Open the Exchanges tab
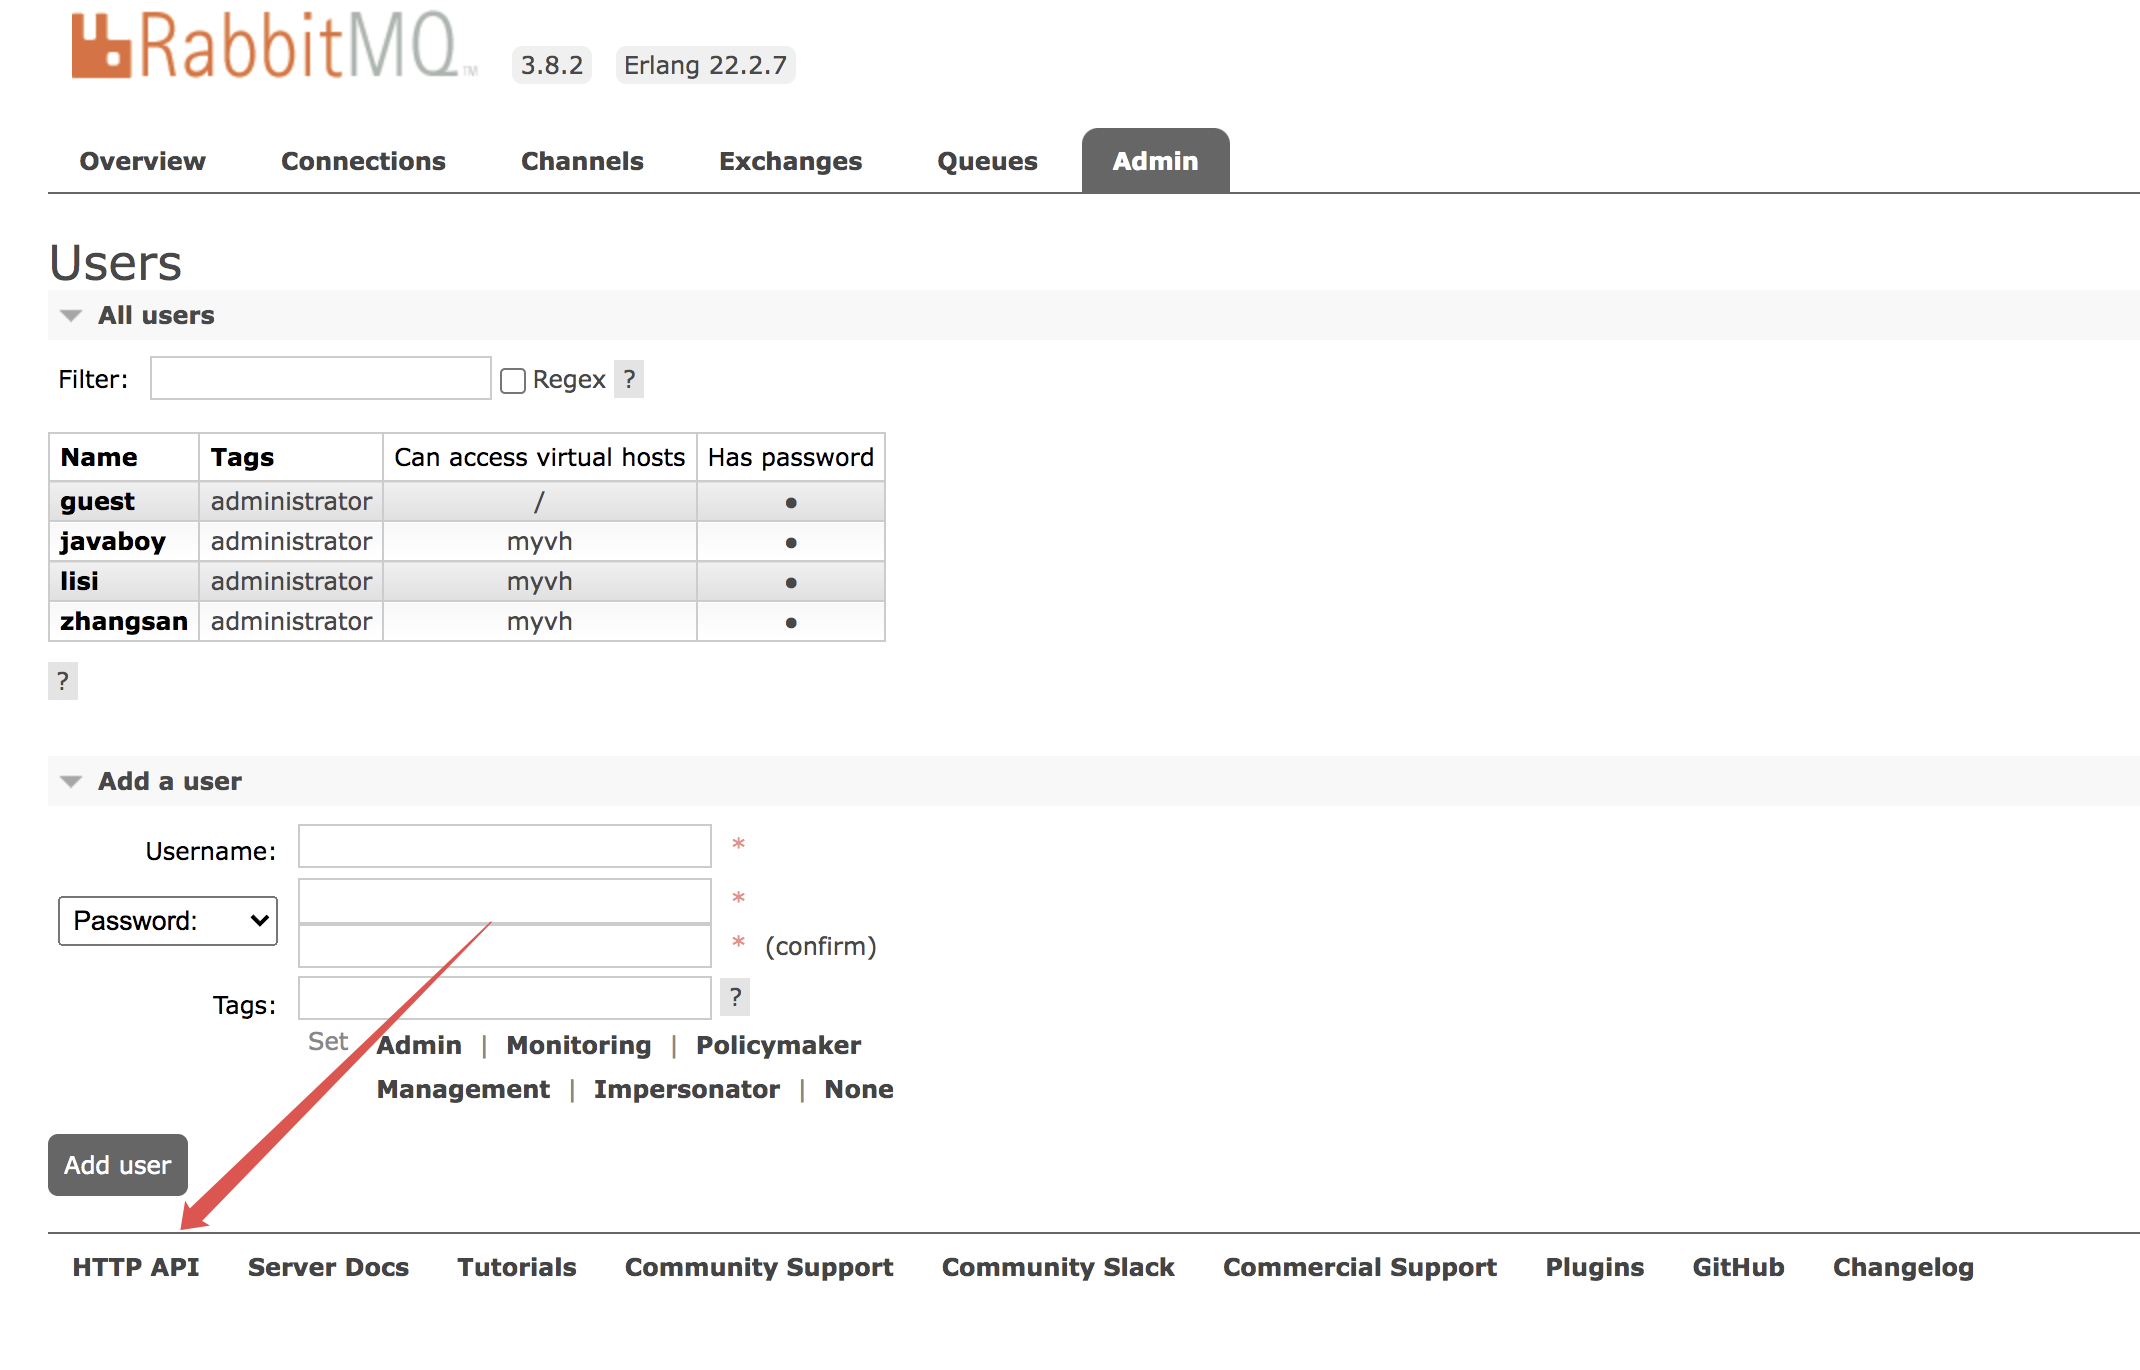 pyautogui.click(x=790, y=161)
